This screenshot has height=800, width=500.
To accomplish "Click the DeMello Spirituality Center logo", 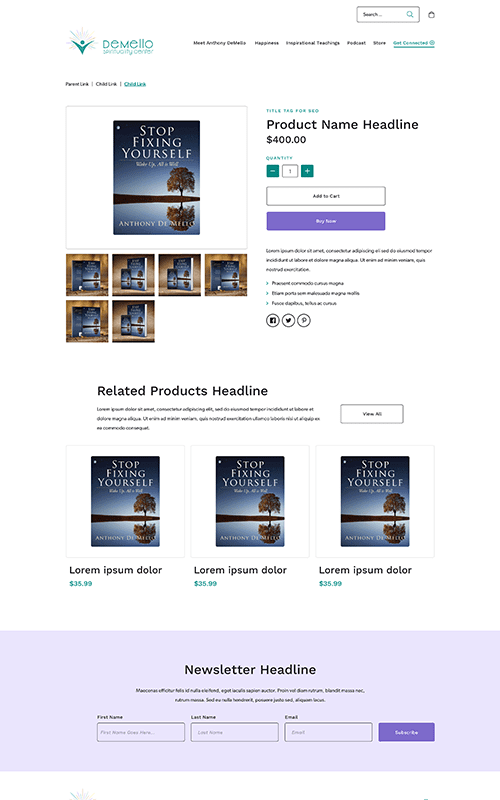I will coord(110,42).
